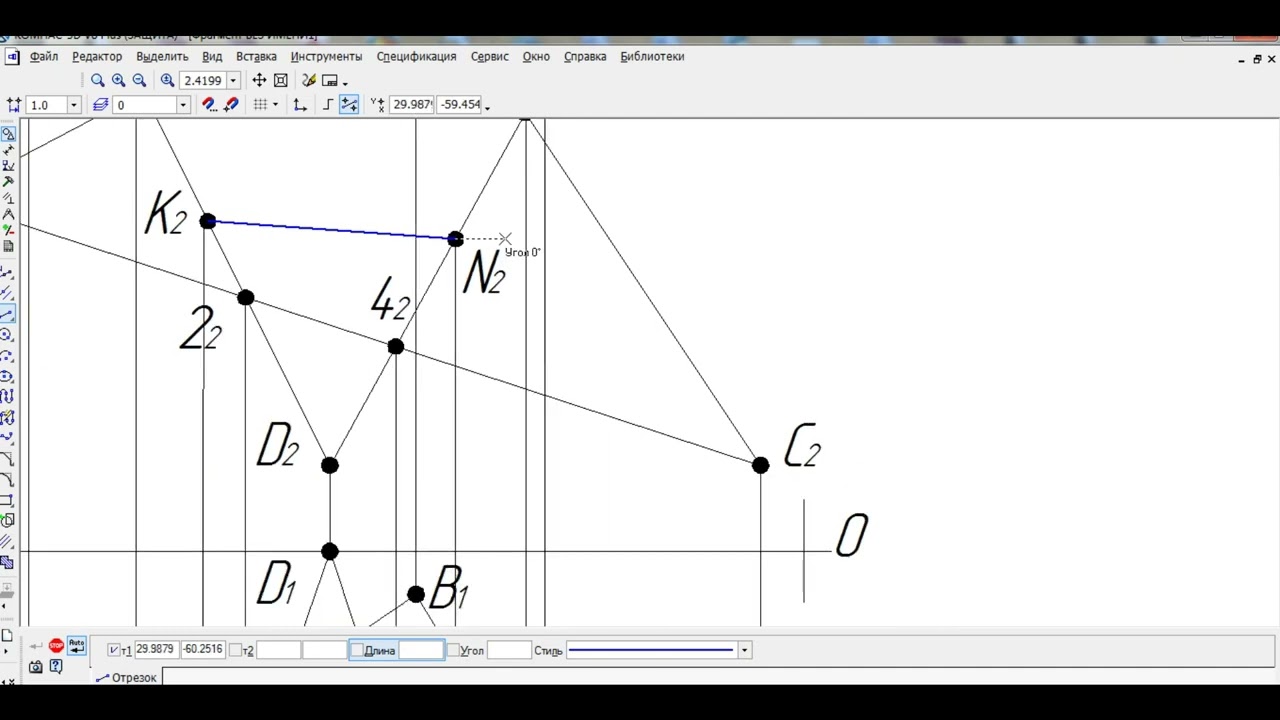This screenshot has width=1280, height=720.
Task: Open the Библиотеки menu
Action: tap(652, 57)
